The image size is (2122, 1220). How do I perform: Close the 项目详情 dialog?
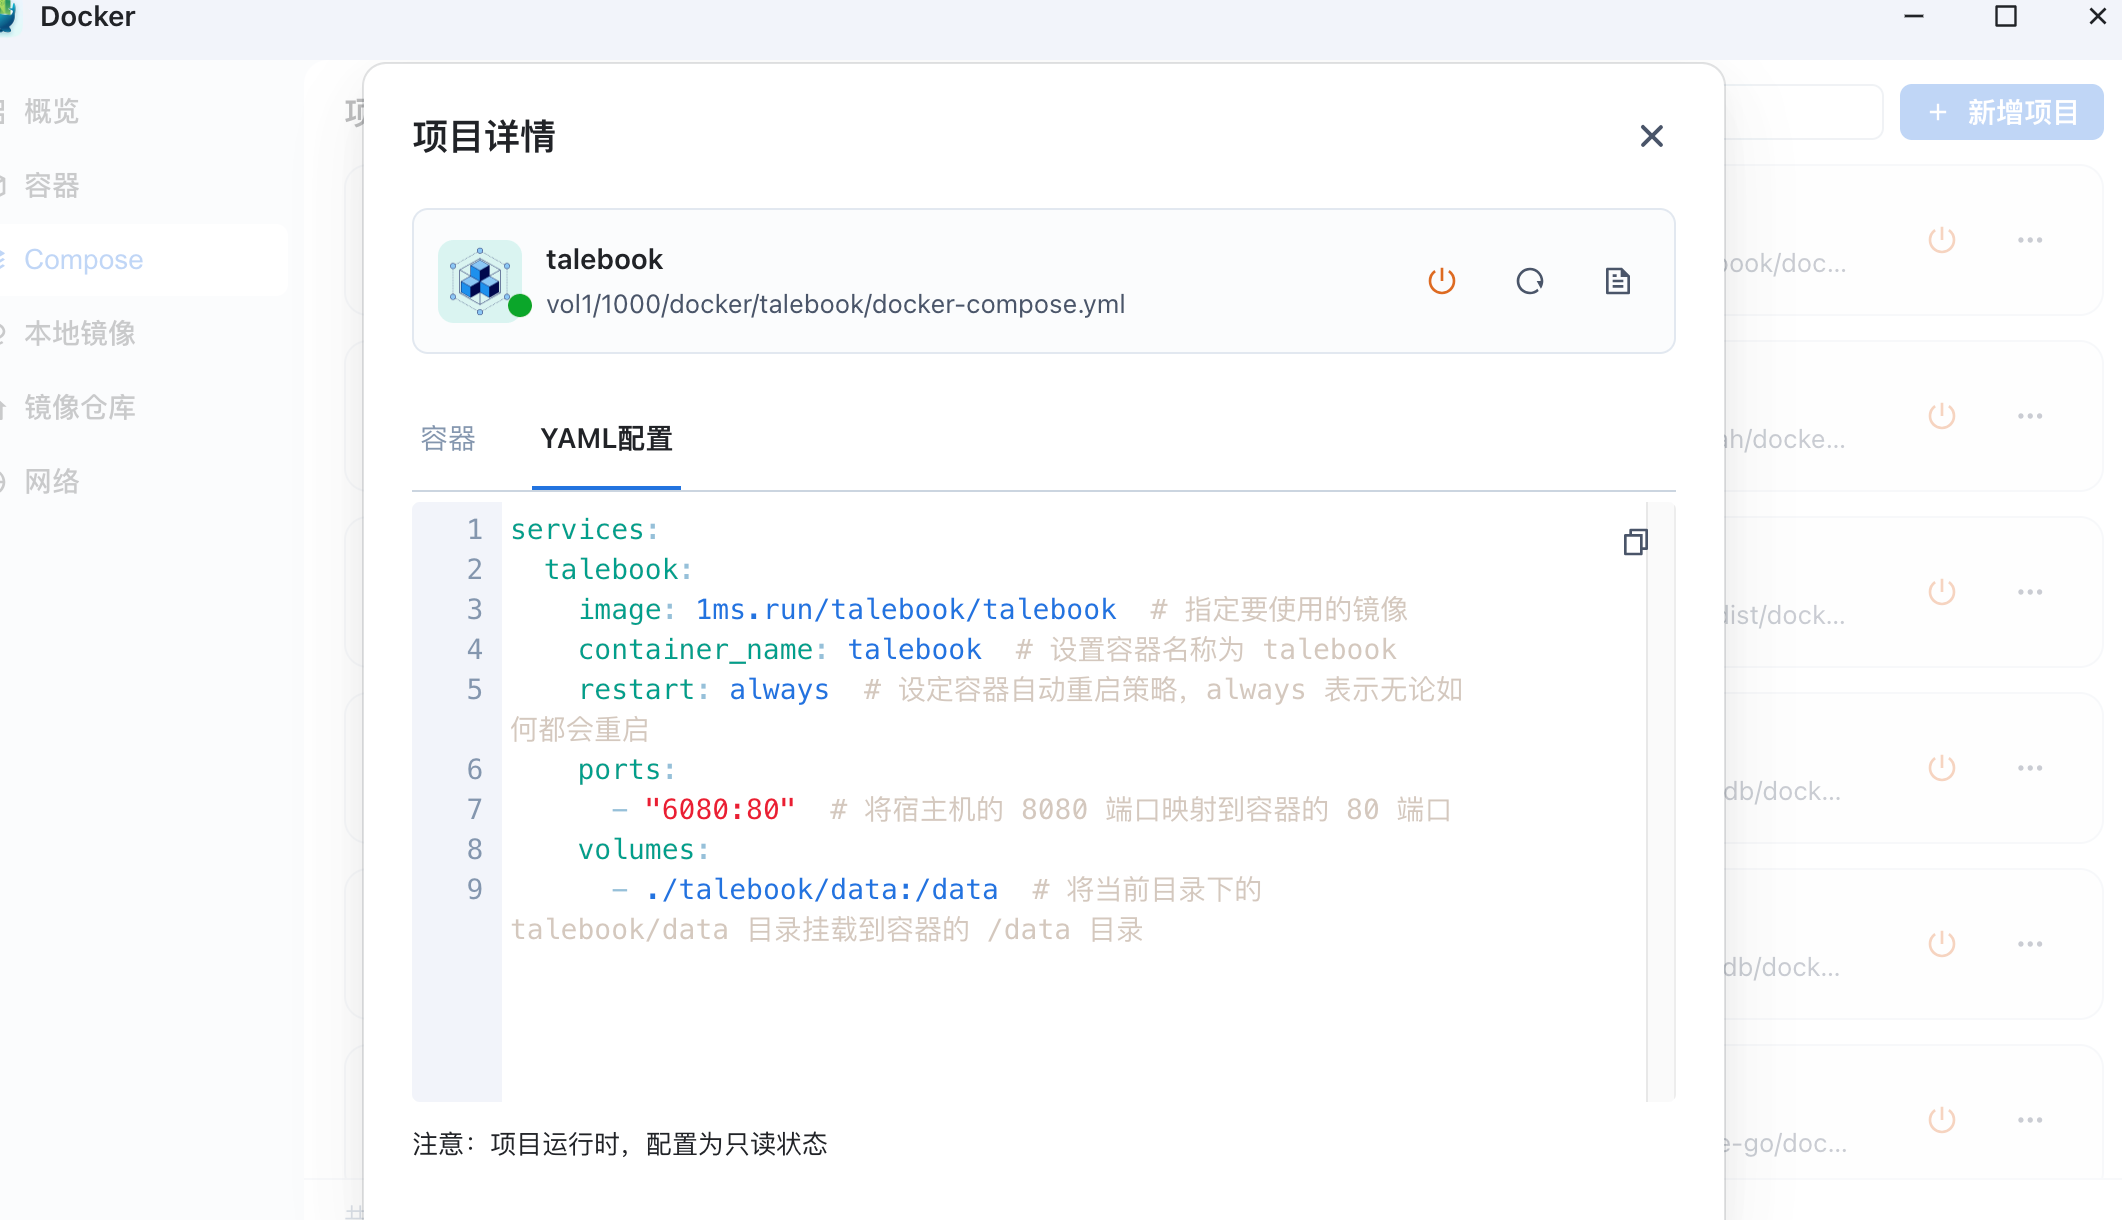pos(1651,136)
